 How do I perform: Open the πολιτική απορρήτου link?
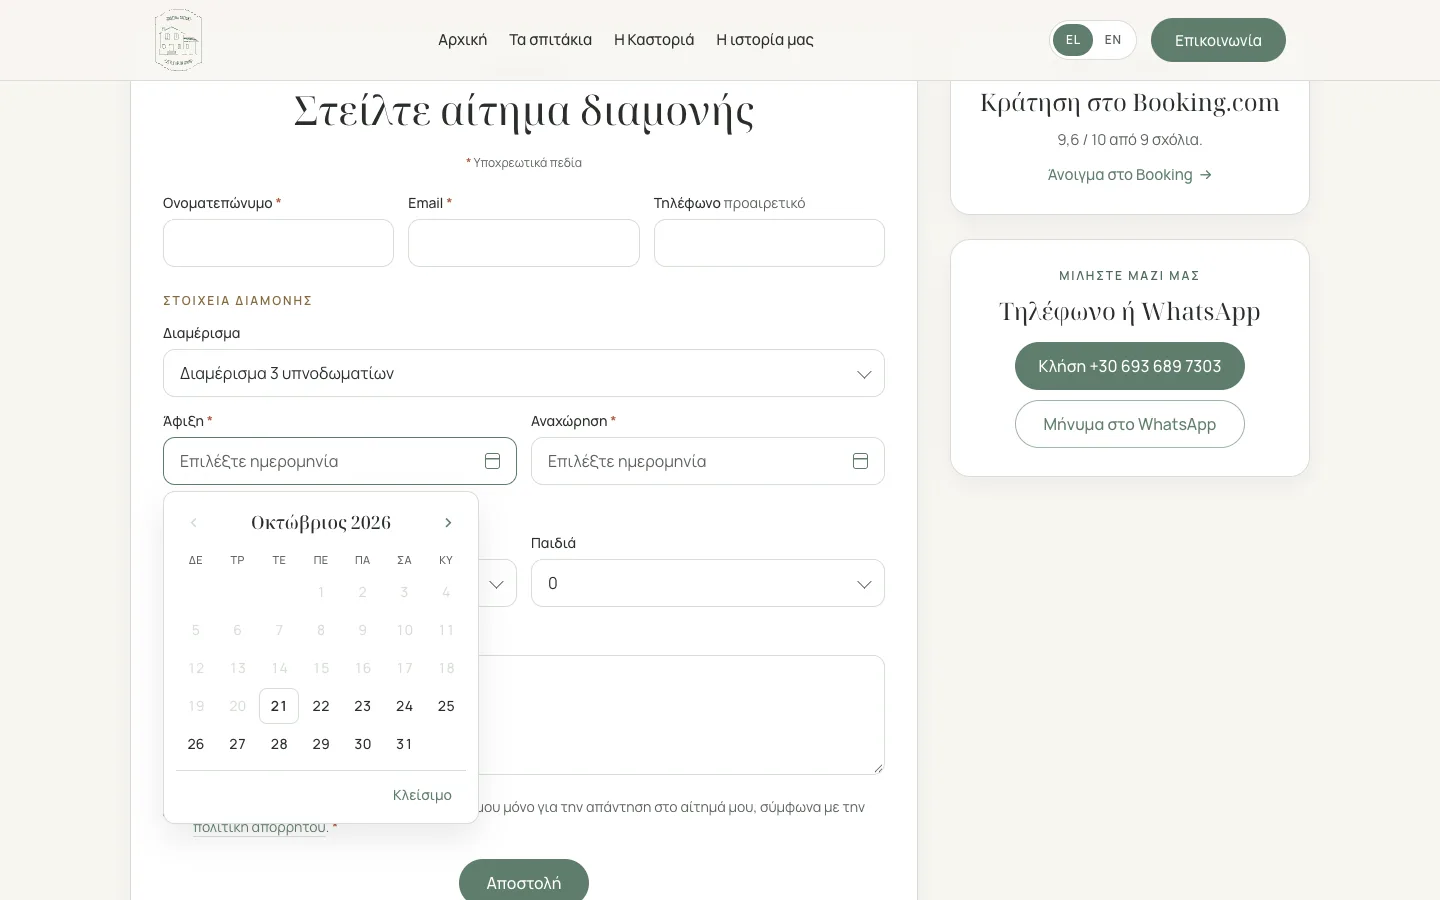260,827
